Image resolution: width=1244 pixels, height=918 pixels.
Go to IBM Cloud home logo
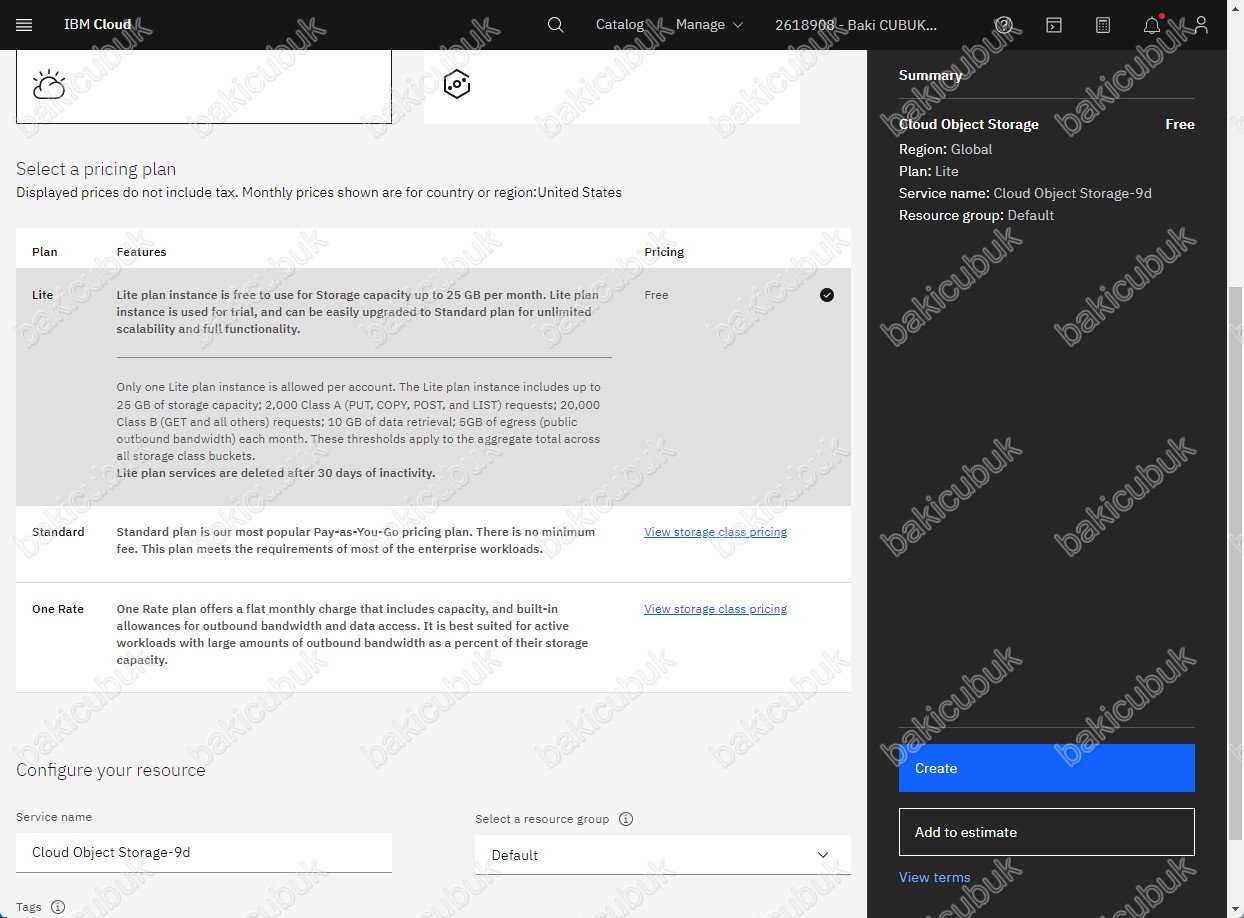point(98,24)
